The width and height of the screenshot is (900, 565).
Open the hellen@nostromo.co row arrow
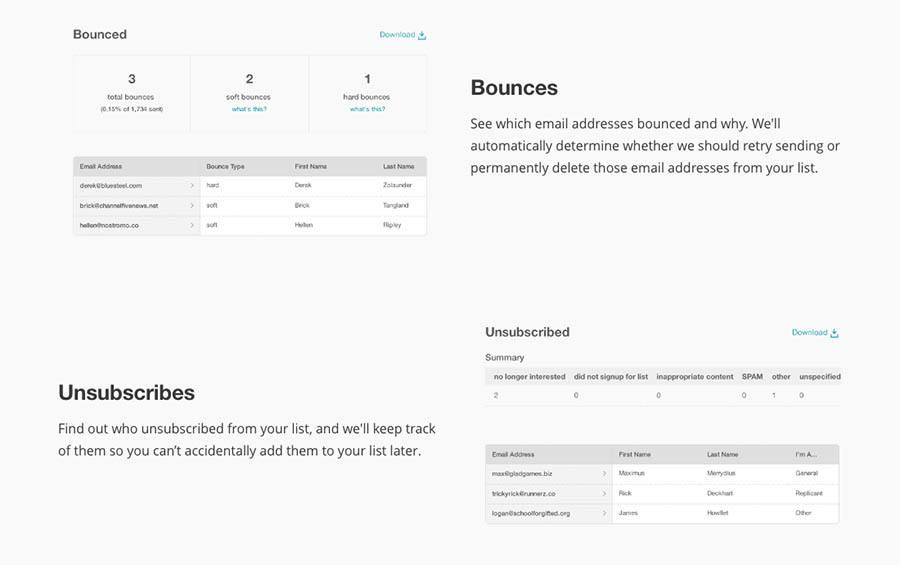point(192,225)
